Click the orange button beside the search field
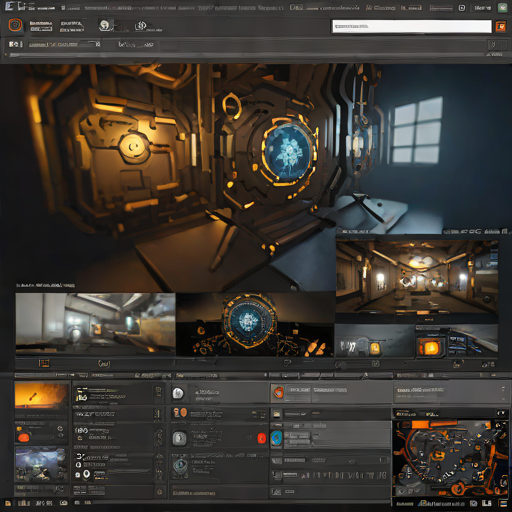The height and width of the screenshot is (512, 512). (x=500, y=26)
